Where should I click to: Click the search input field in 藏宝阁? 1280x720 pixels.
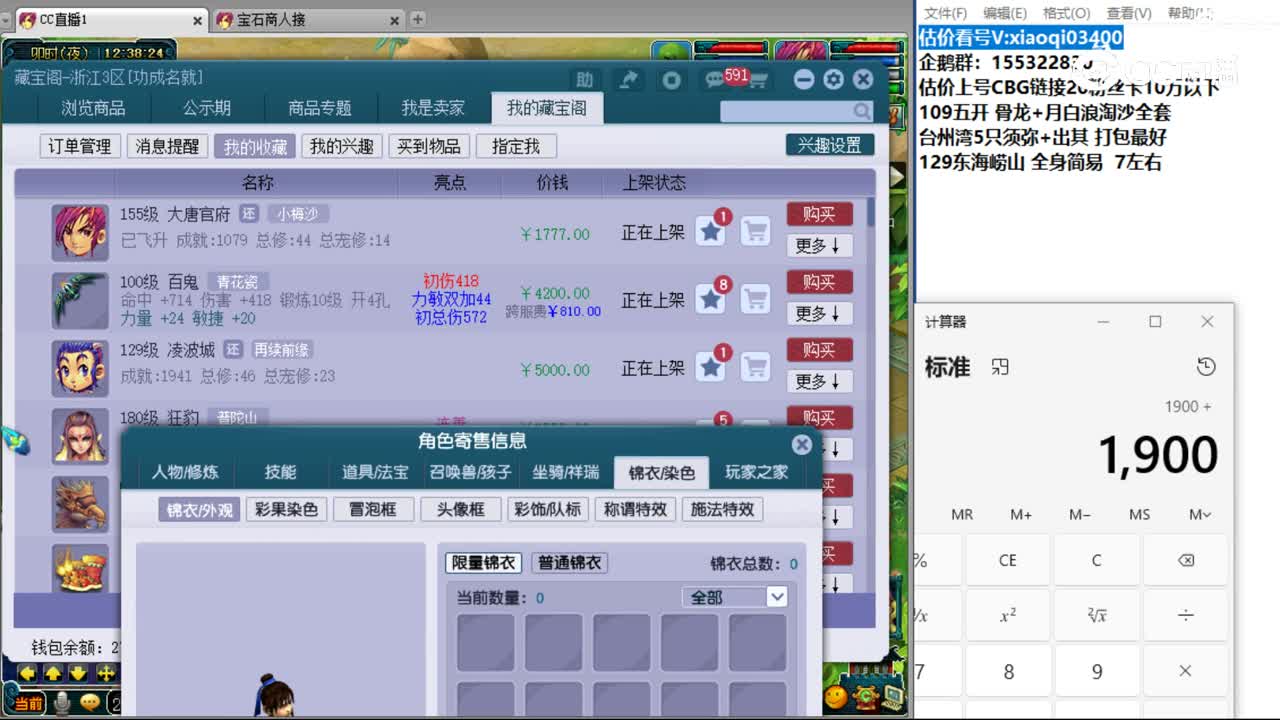(x=790, y=111)
